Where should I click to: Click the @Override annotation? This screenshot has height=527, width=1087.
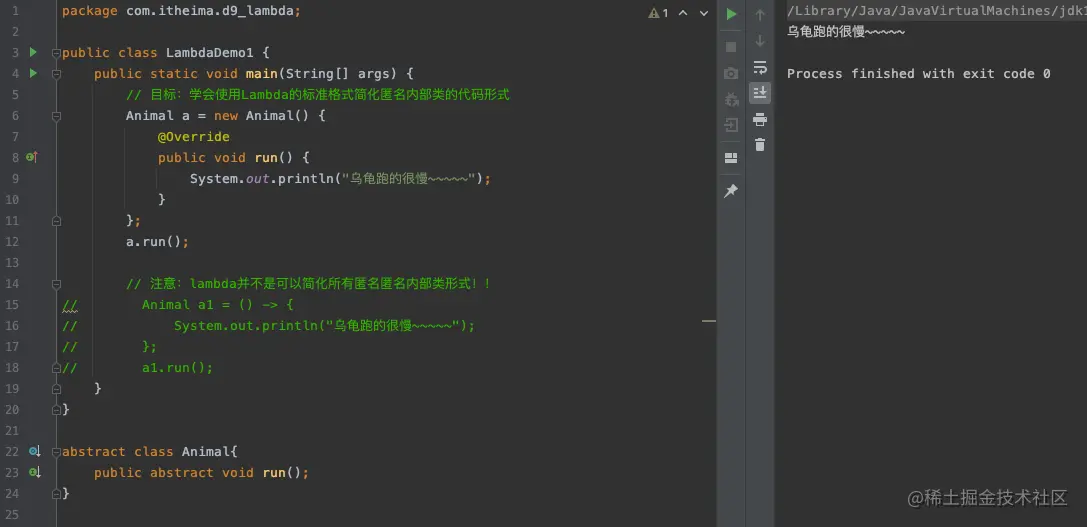(x=193, y=137)
